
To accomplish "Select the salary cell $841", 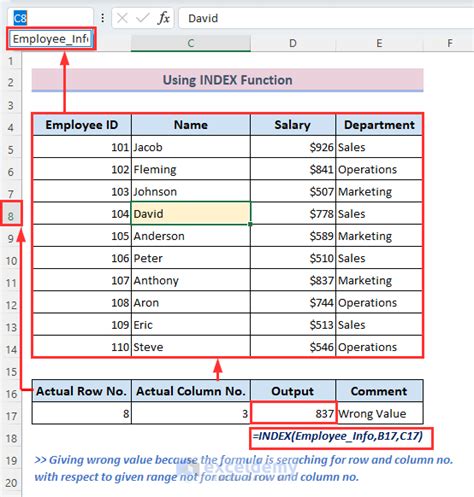I will [293, 169].
